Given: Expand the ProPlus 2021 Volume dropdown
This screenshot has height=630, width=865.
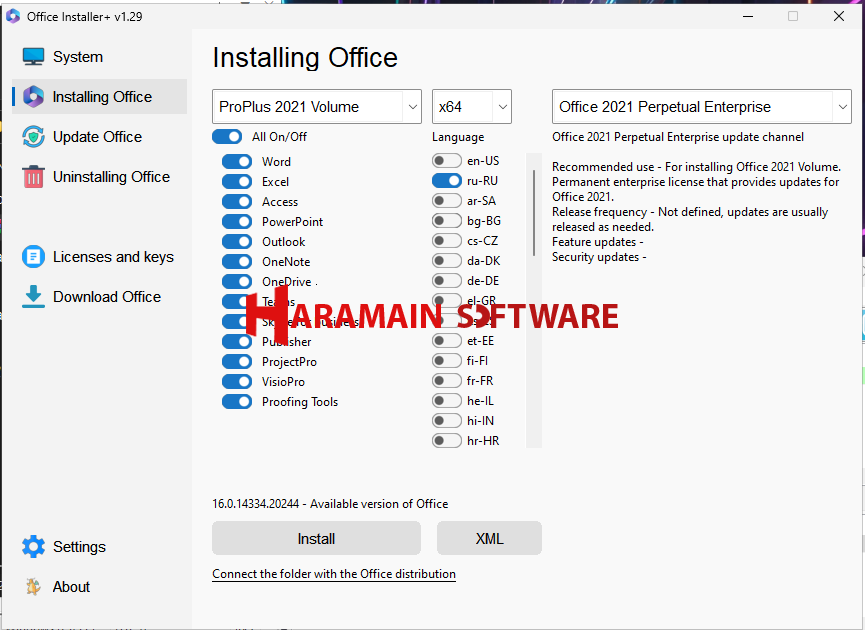Looking at the screenshot, I should [x=317, y=107].
